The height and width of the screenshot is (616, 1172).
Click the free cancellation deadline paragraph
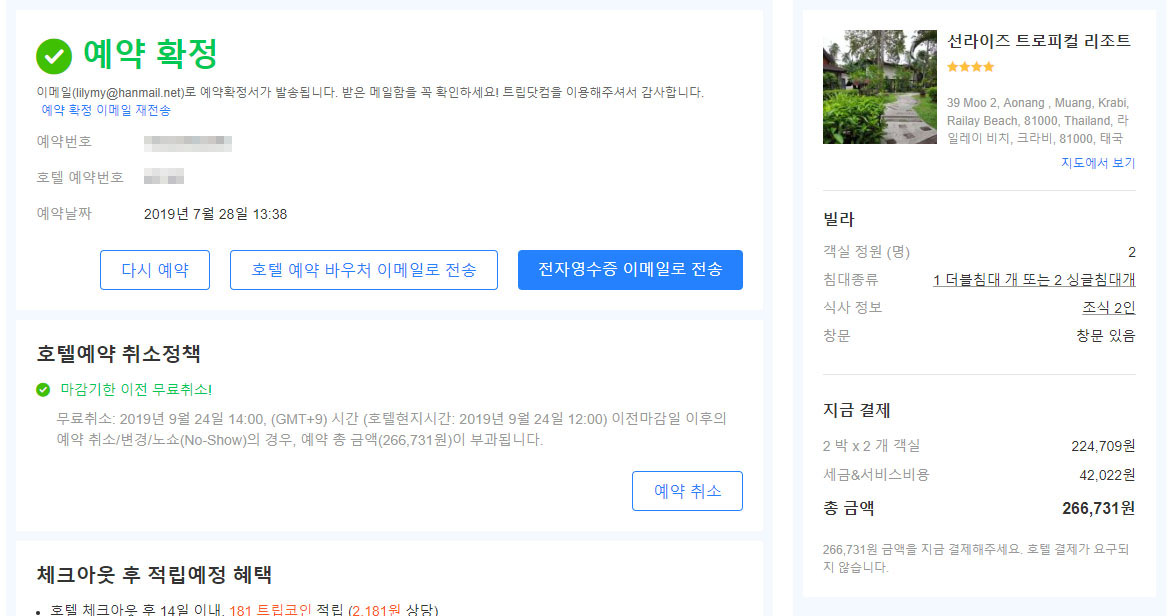click(x=392, y=429)
